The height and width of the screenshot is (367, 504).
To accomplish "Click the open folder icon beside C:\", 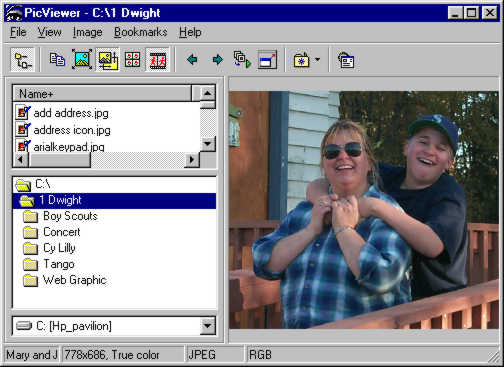I will click(x=23, y=185).
